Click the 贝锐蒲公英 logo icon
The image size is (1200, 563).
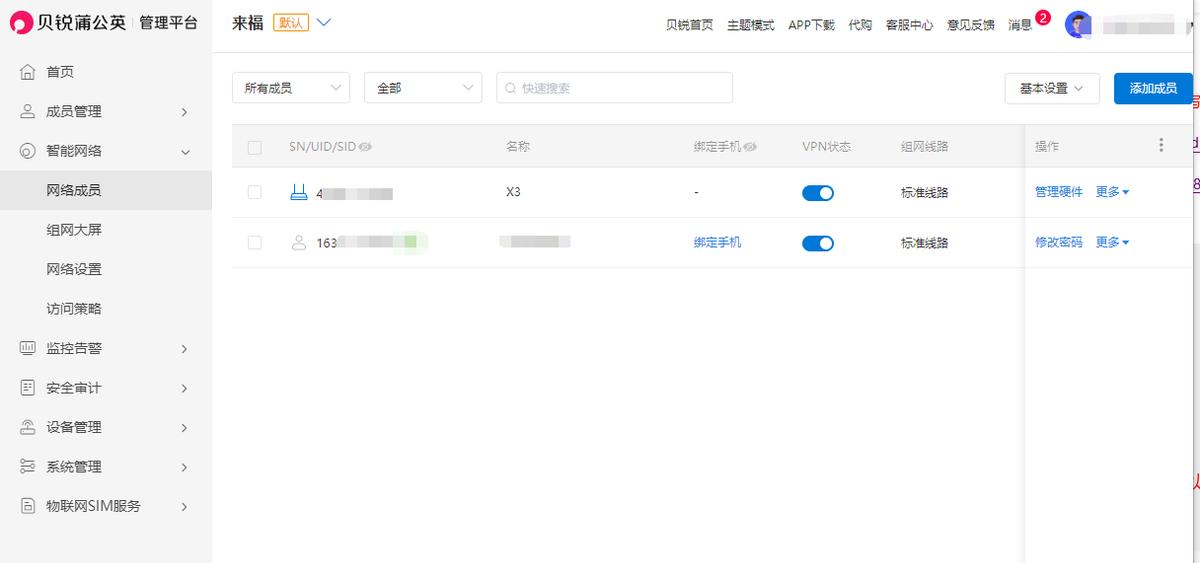click(22, 23)
